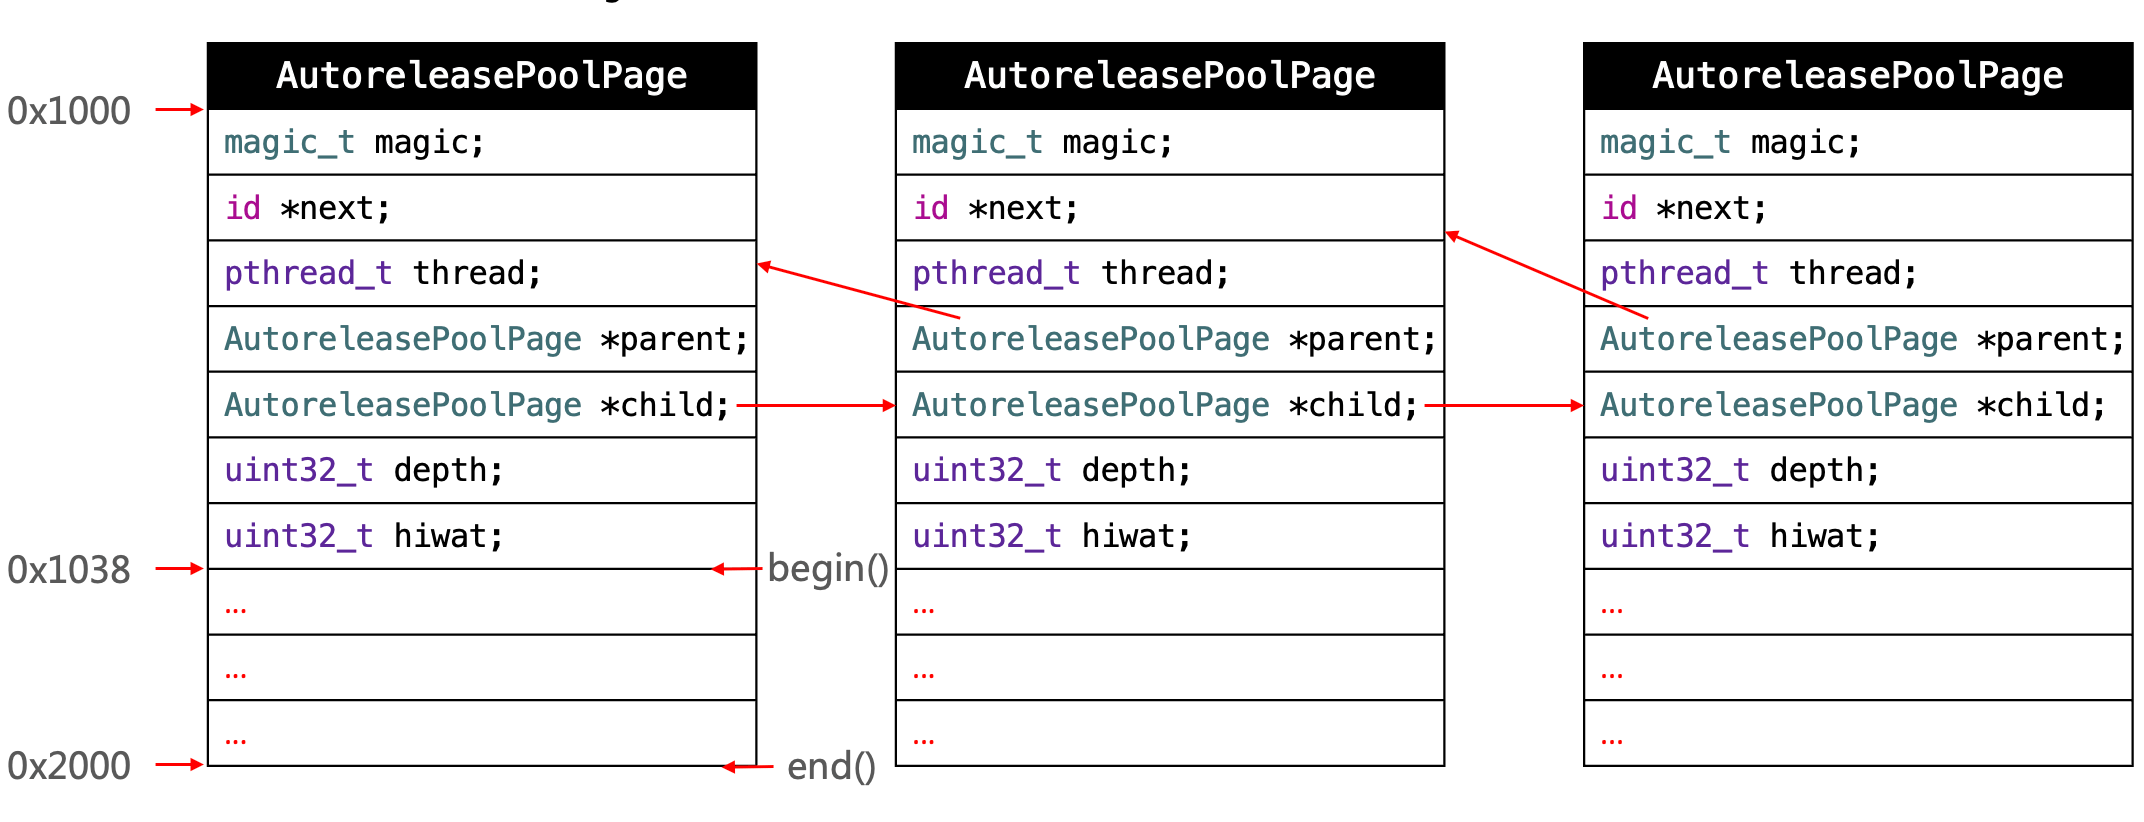Click the 0x1038 address label
This screenshot has height=822, width=2144.
[69, 570]
